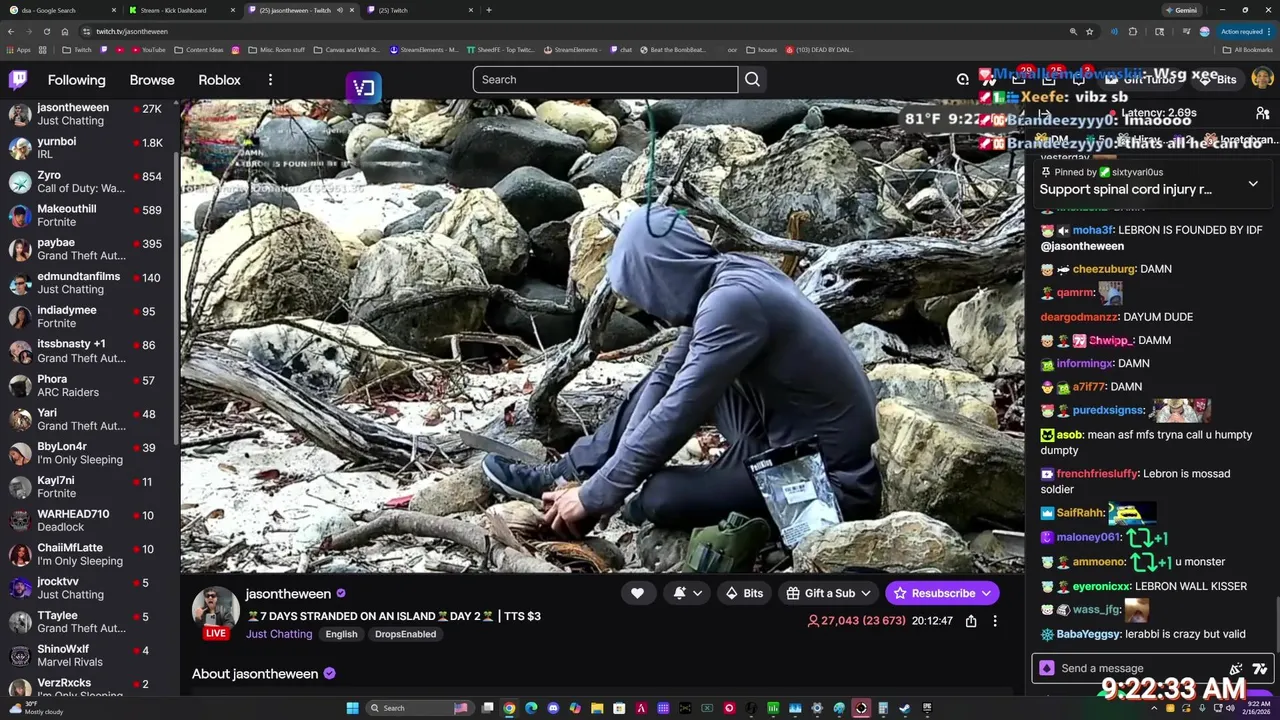Open the stream options three-dot menu
Viewport: 1280px width, 720px height.
tap(994, 621)
